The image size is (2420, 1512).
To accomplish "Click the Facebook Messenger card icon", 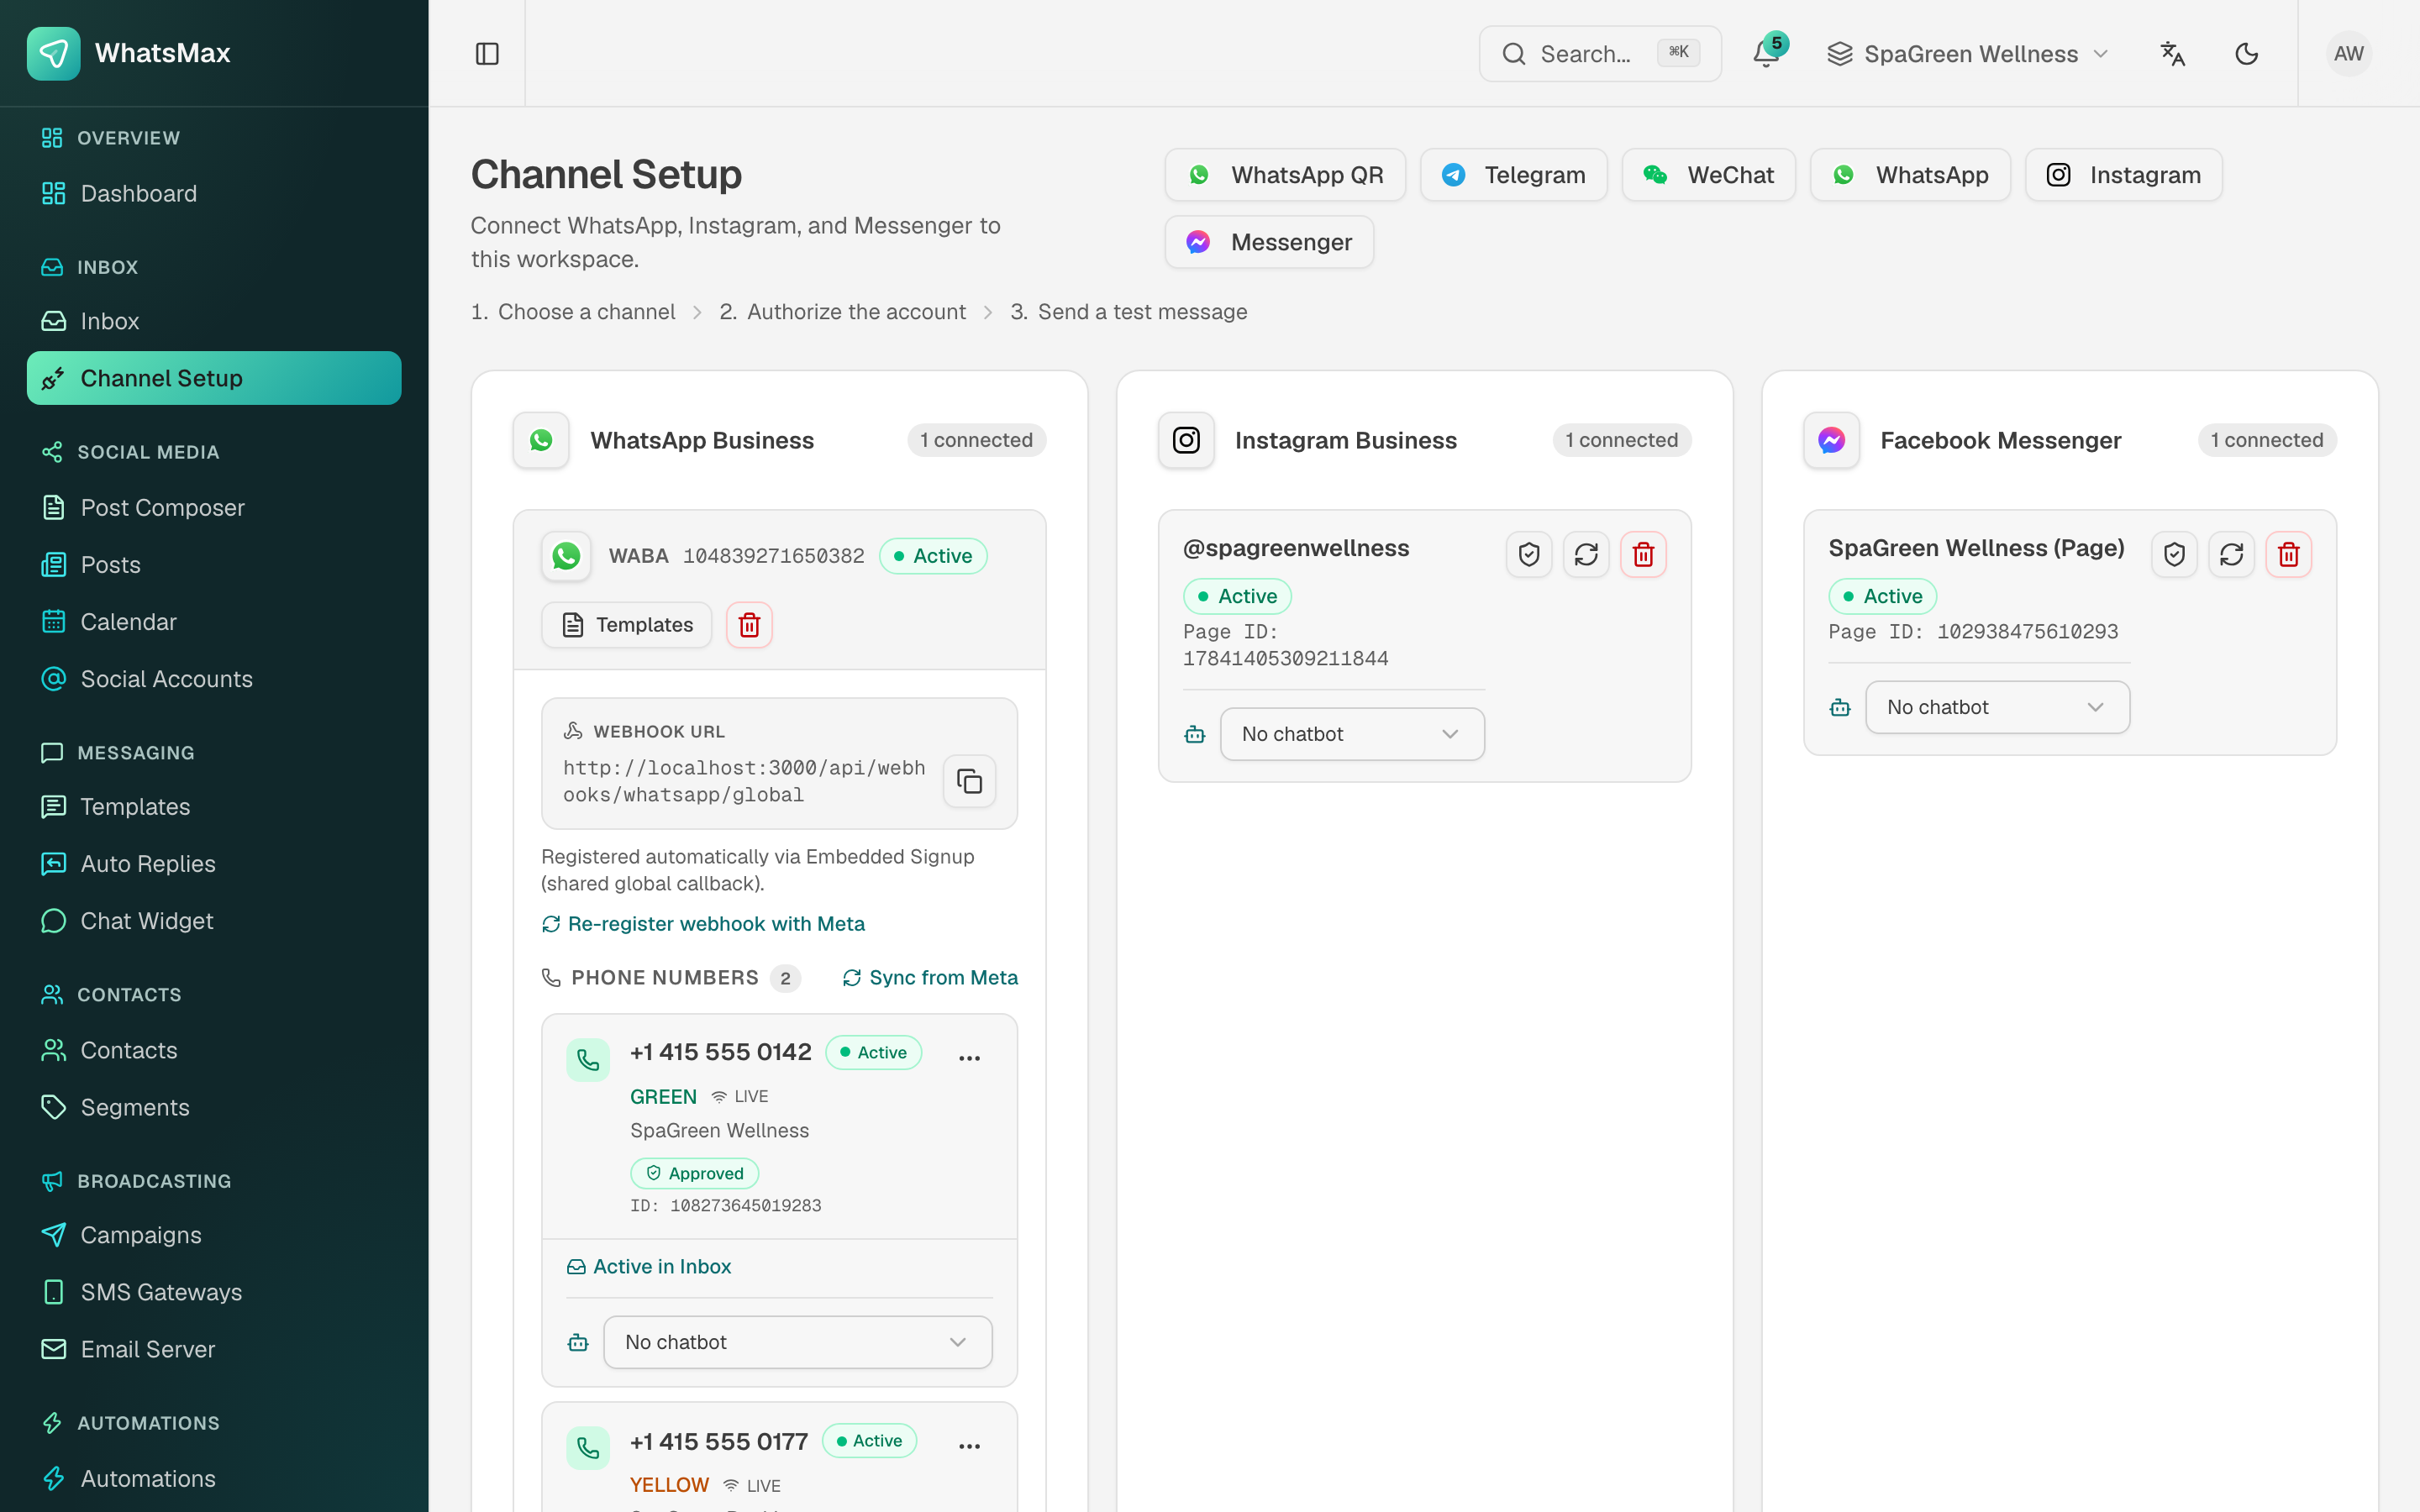I will (x=1831, y=441).
